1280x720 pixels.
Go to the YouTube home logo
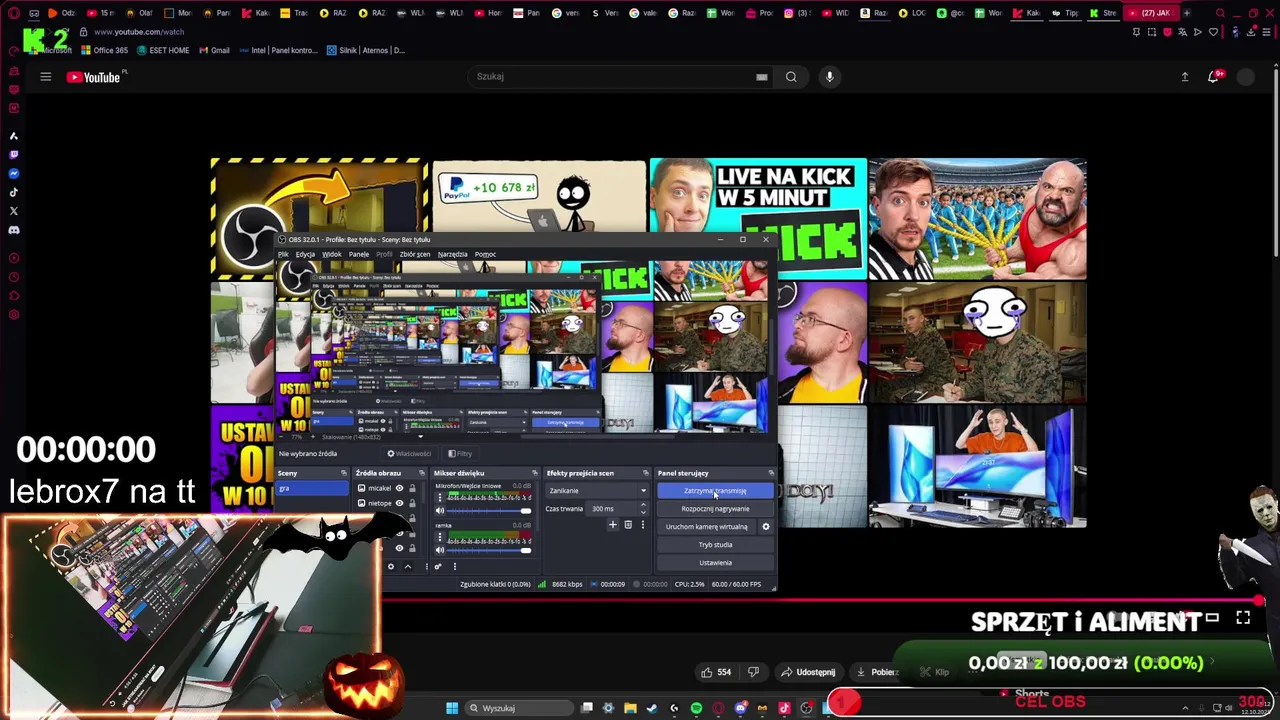point(93,77)
